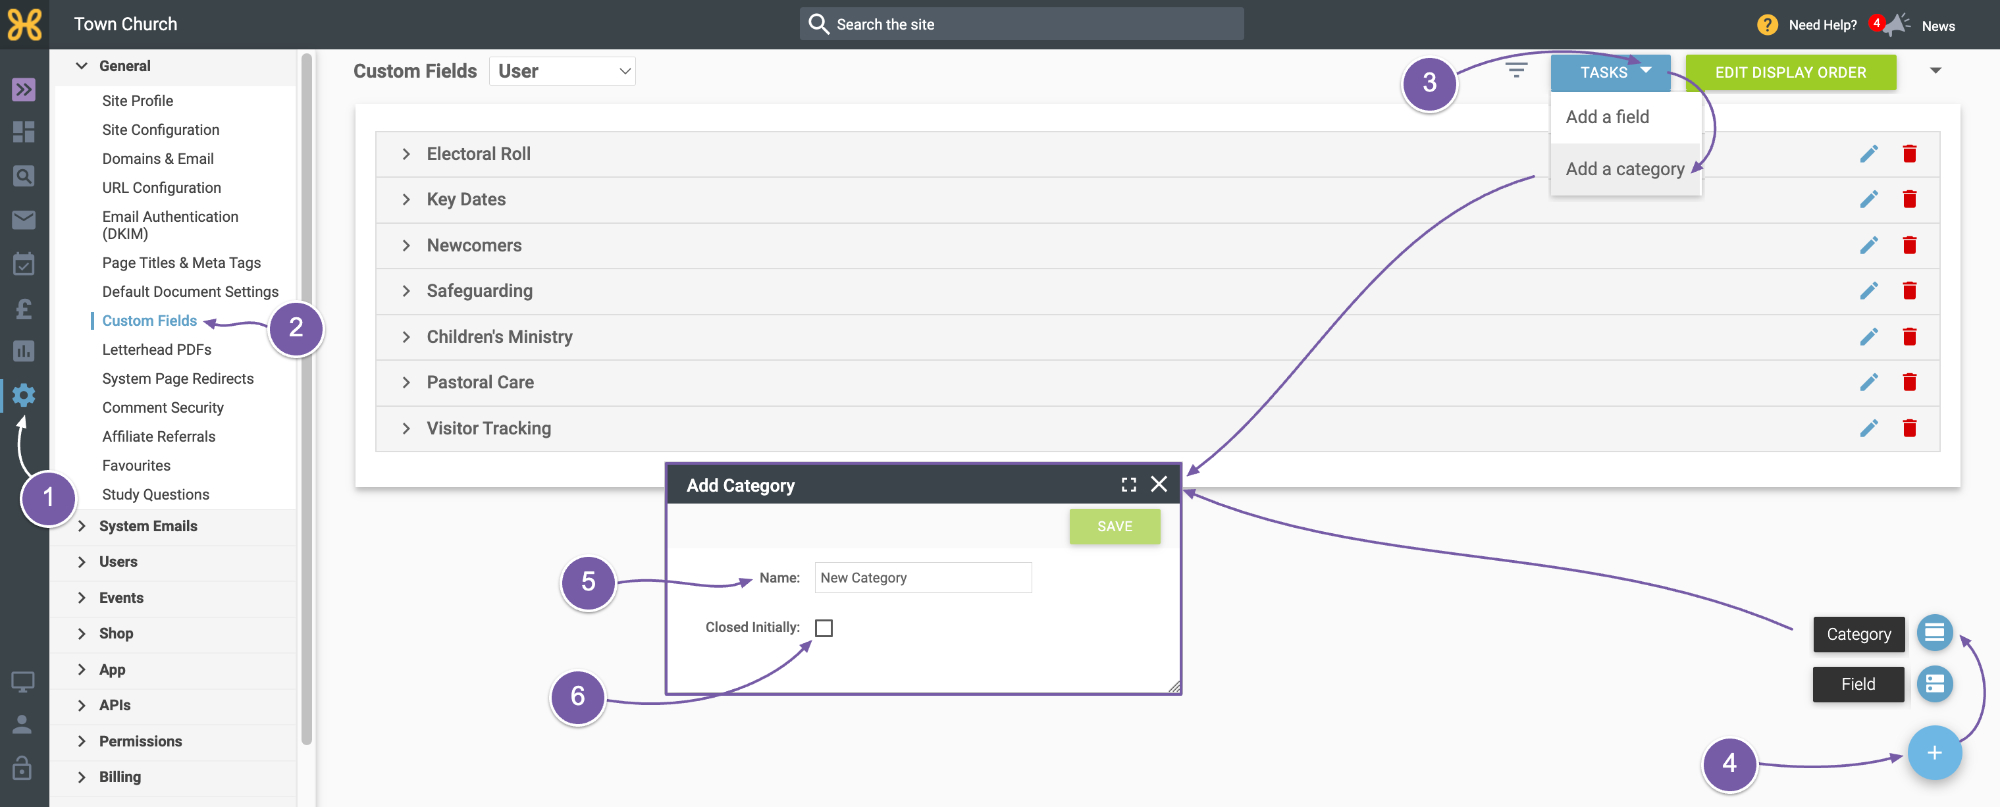Image resolution: width=2000 pixels, height=807 pixels.
Task: Edit the Children's Ministry pencil icon
Action: point(1869,337)
